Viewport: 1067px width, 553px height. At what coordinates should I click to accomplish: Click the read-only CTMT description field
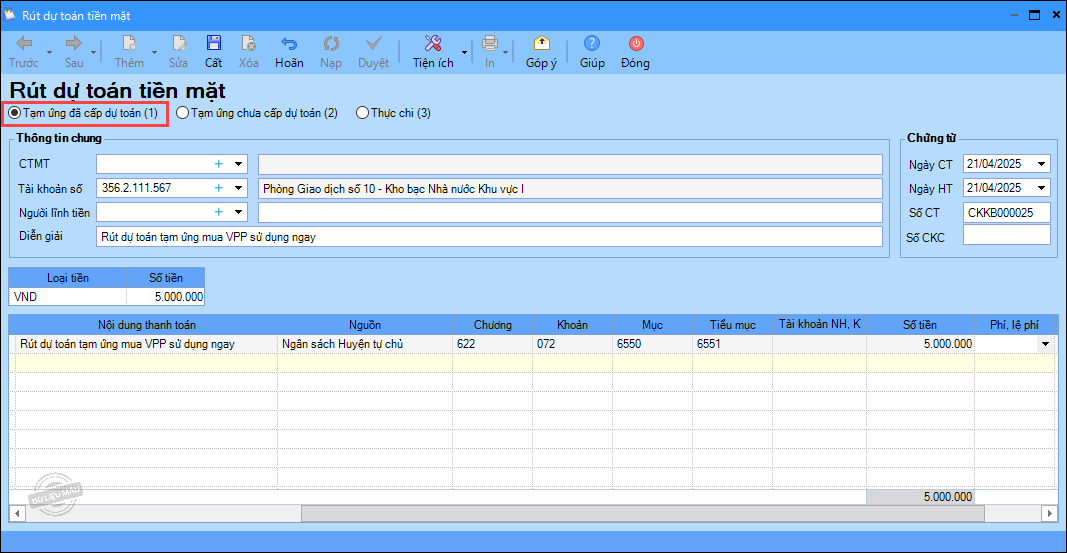570,164
